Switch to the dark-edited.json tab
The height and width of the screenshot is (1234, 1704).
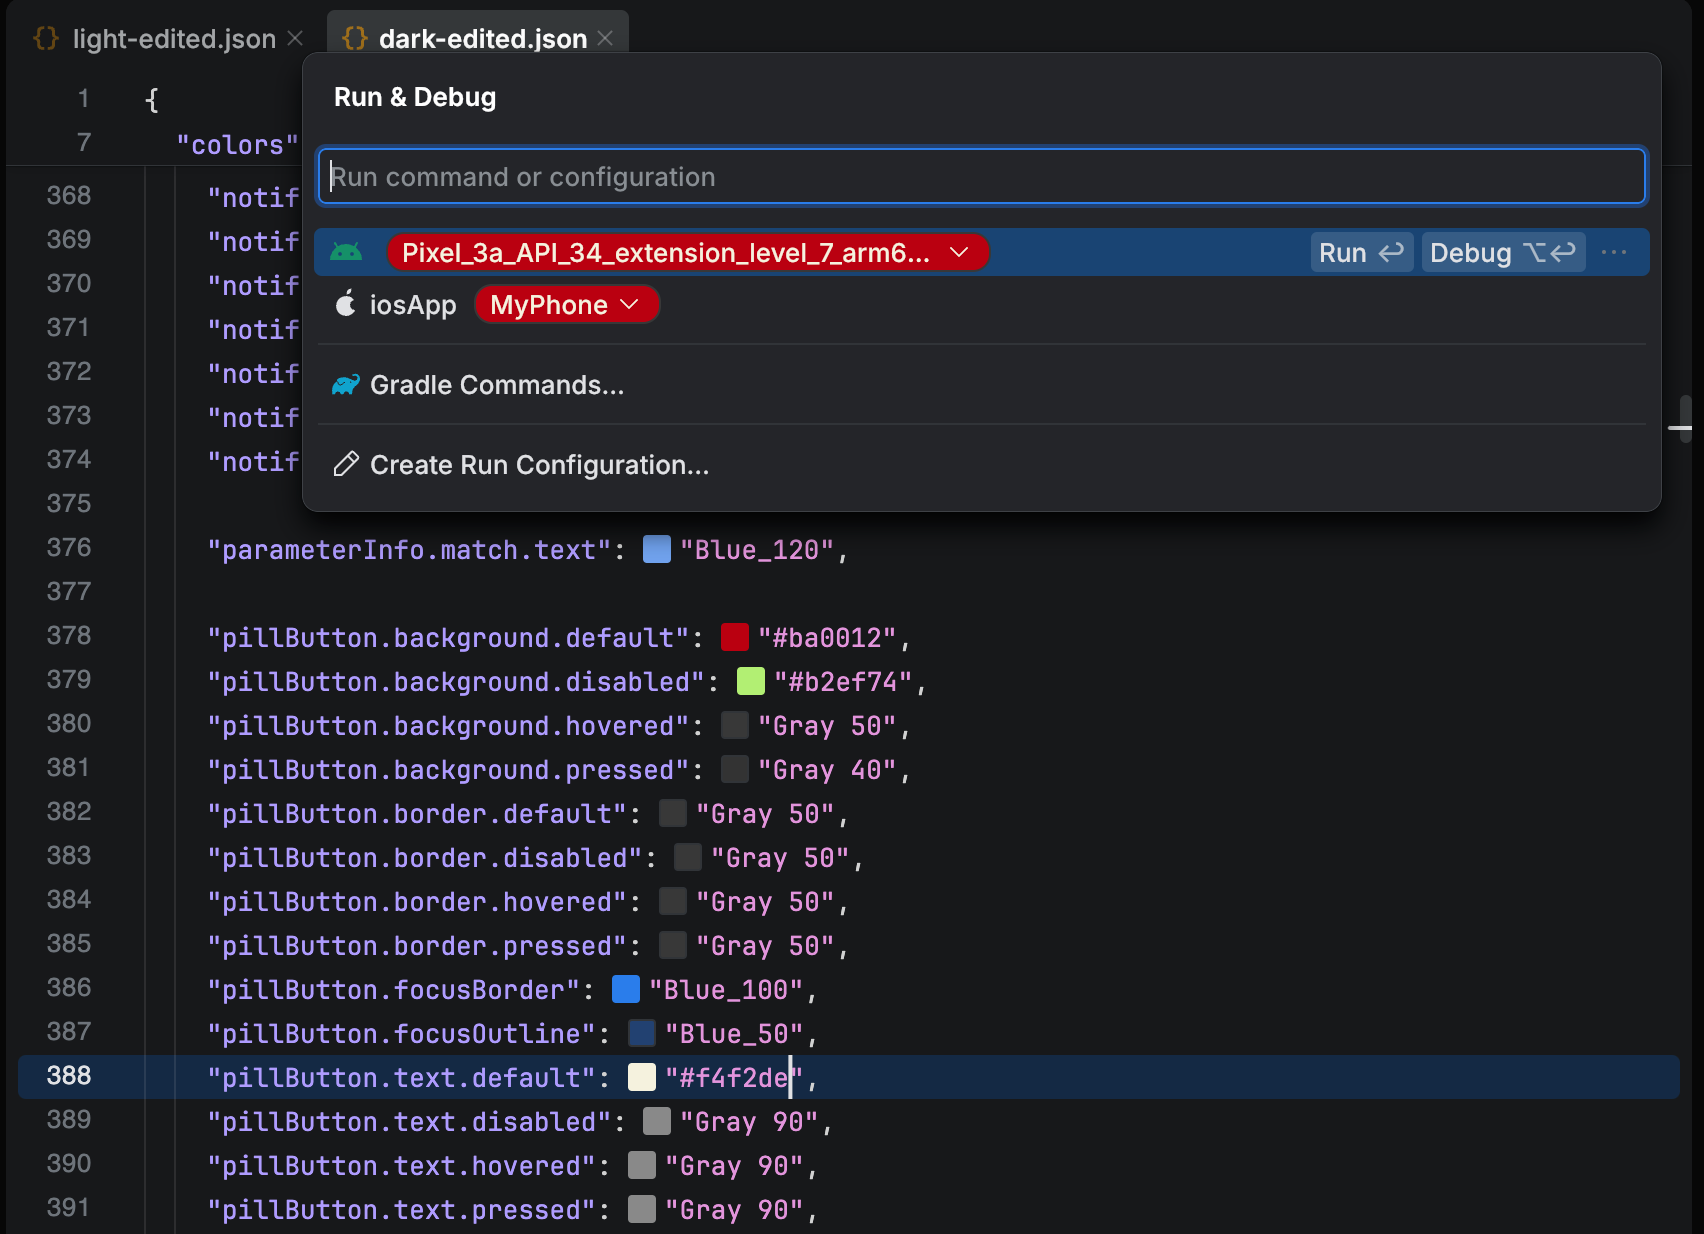click(x=482, y=38)
